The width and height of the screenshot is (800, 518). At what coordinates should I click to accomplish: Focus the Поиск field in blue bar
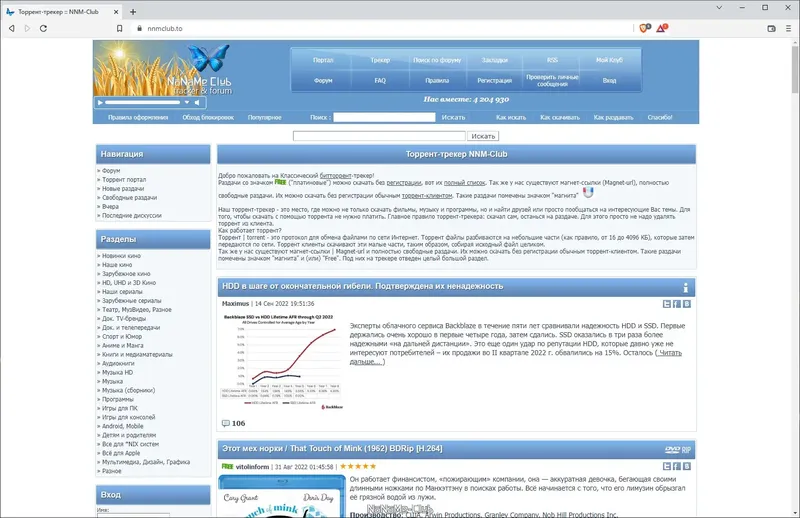pos(384,117)
